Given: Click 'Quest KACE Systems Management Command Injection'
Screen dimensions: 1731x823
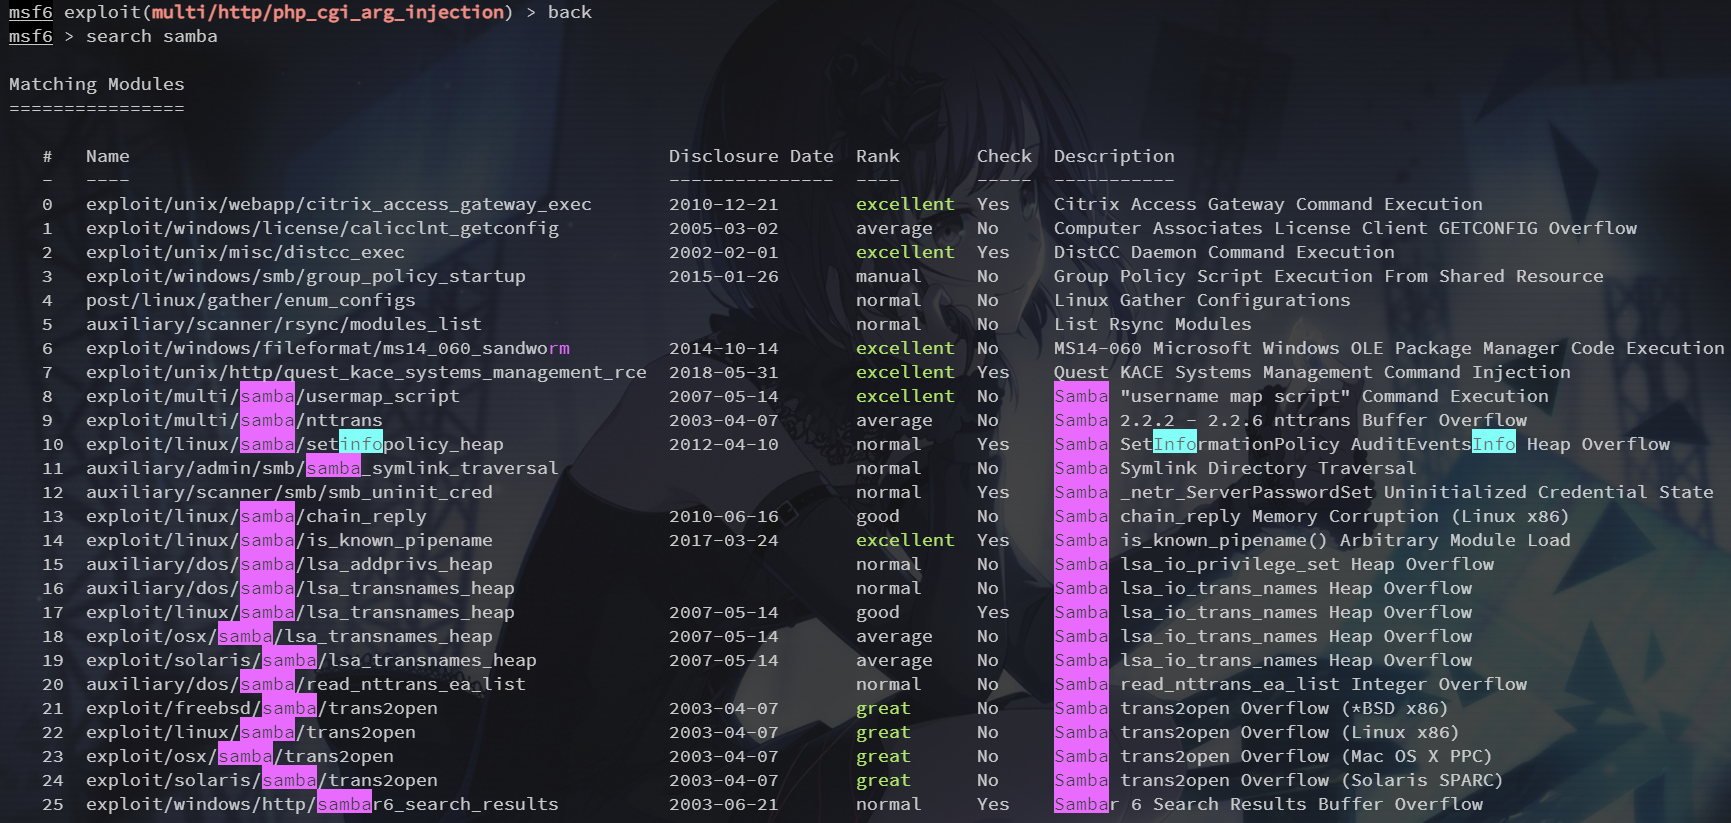Looking at the screenshot, I should pyautogui.click(x=1312, y=372).
